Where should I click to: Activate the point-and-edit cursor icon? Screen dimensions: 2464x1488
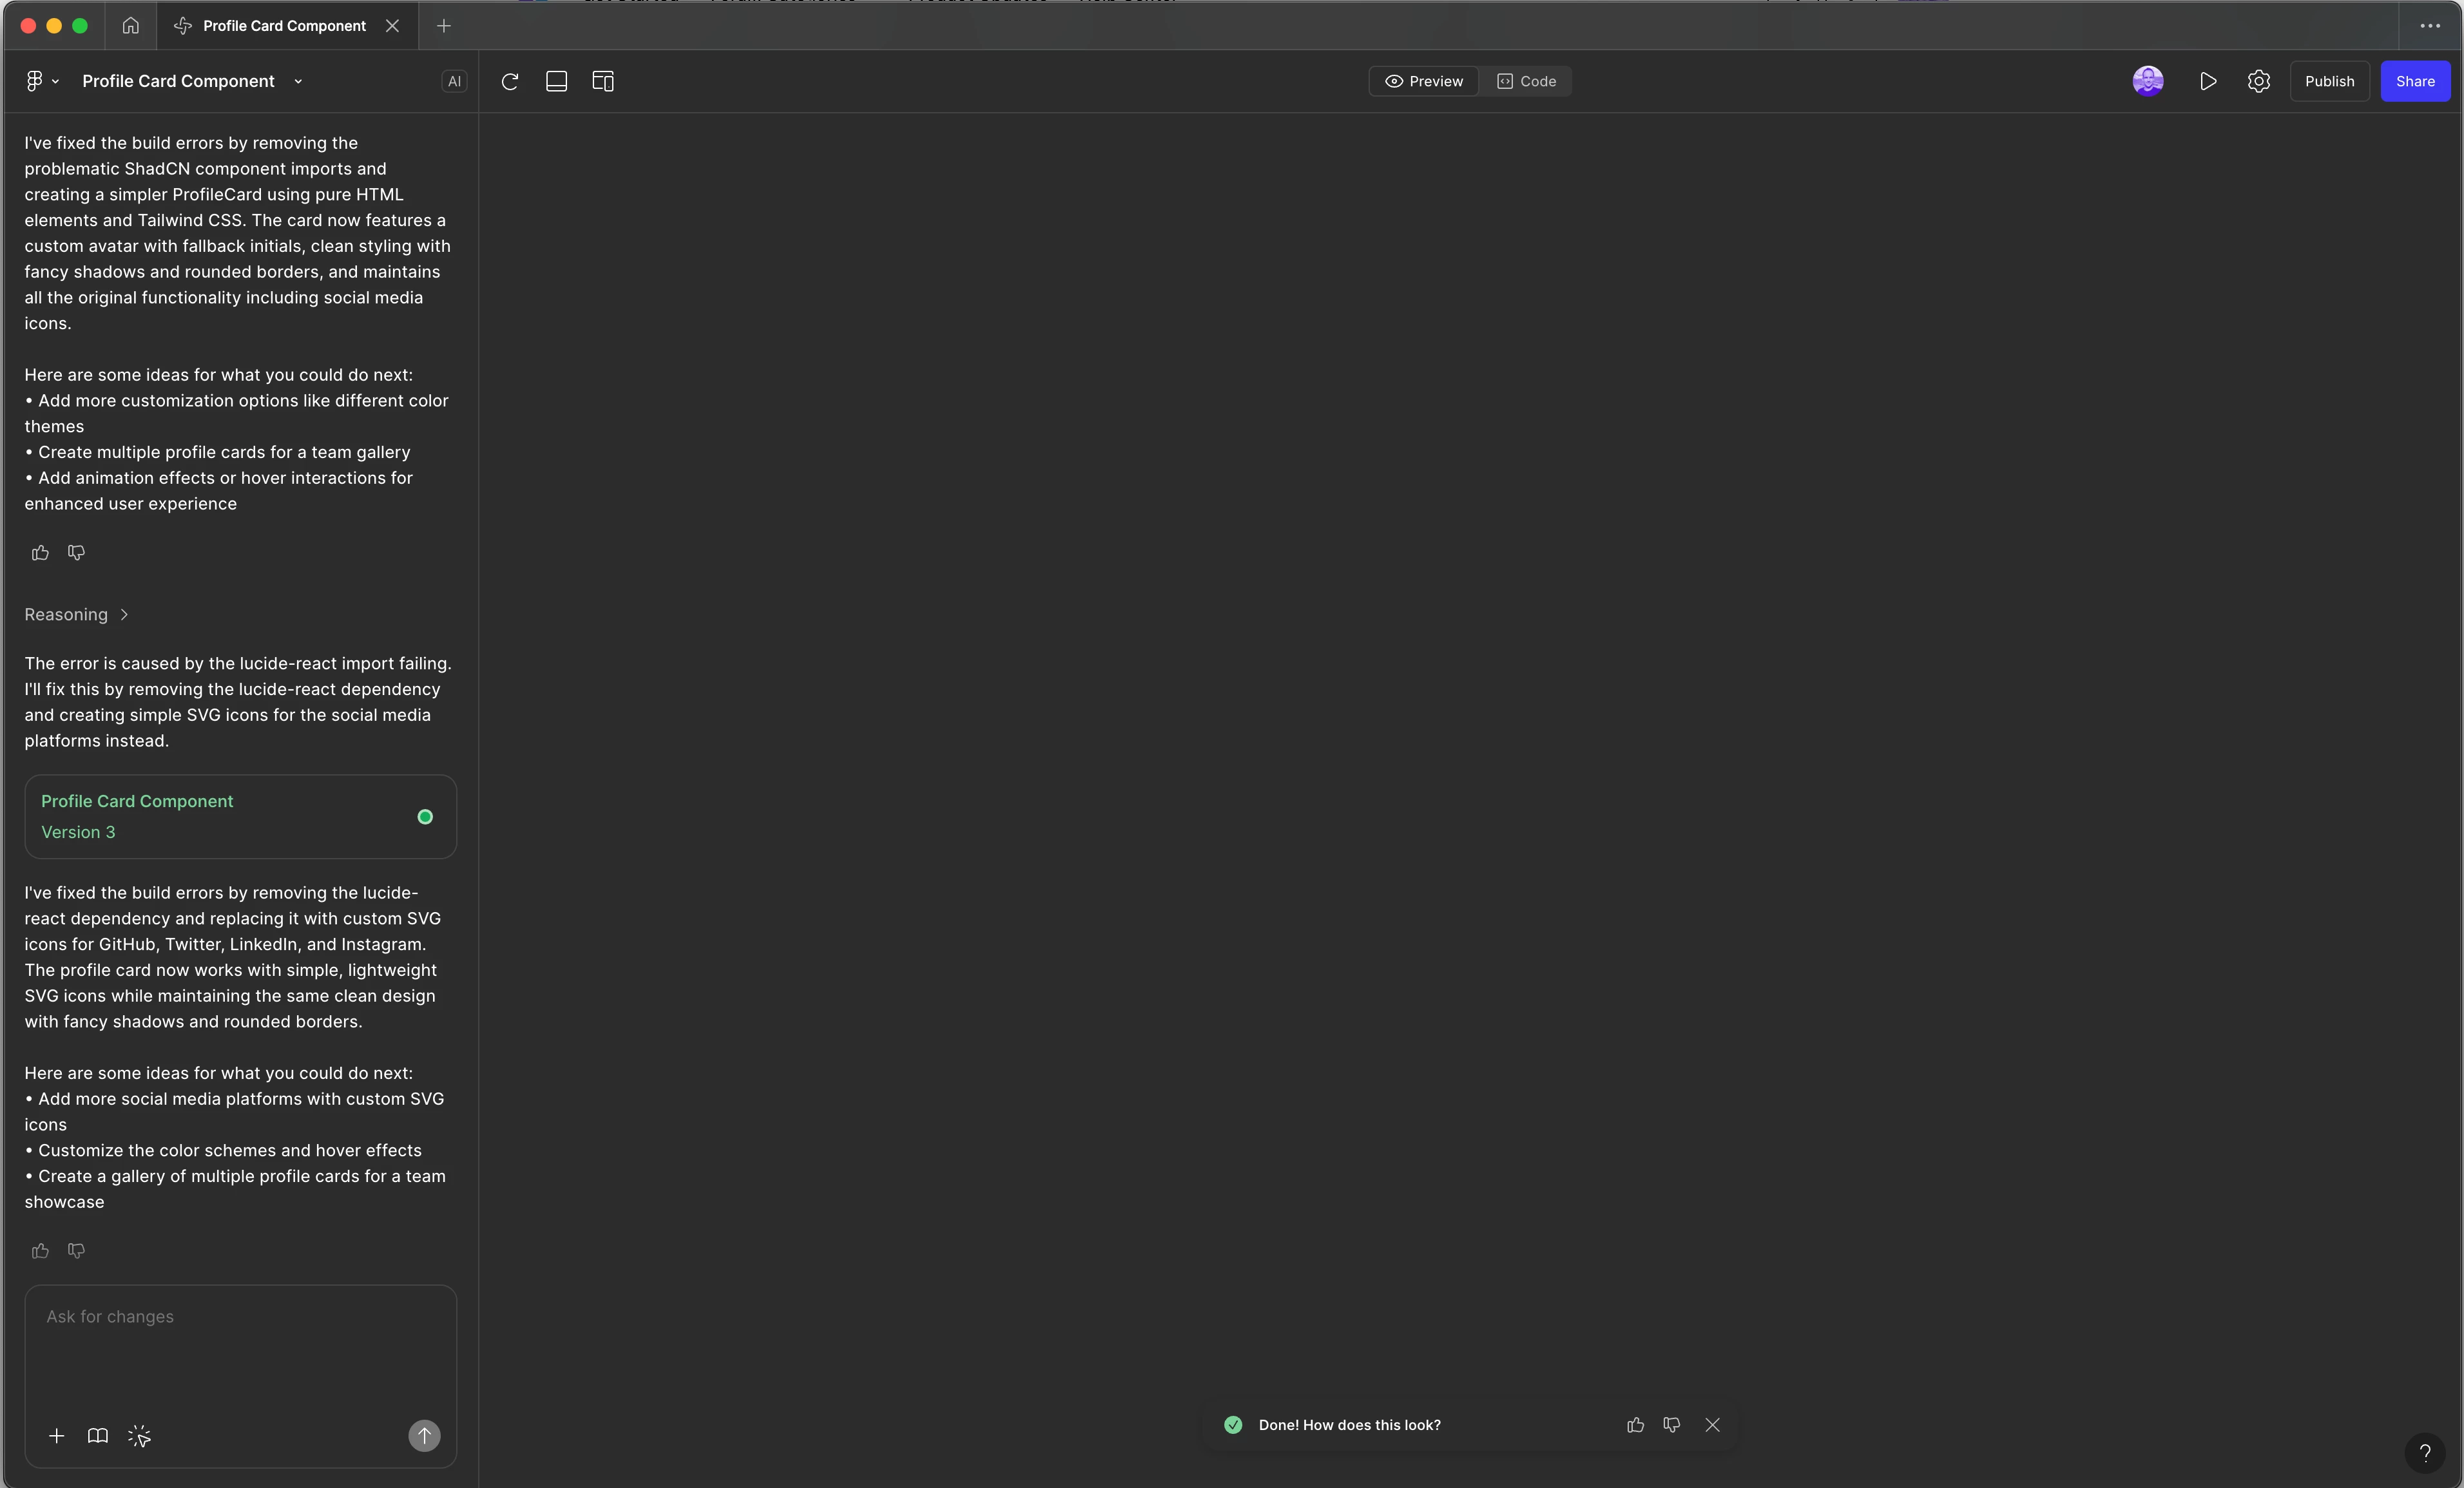(139, 1436)
